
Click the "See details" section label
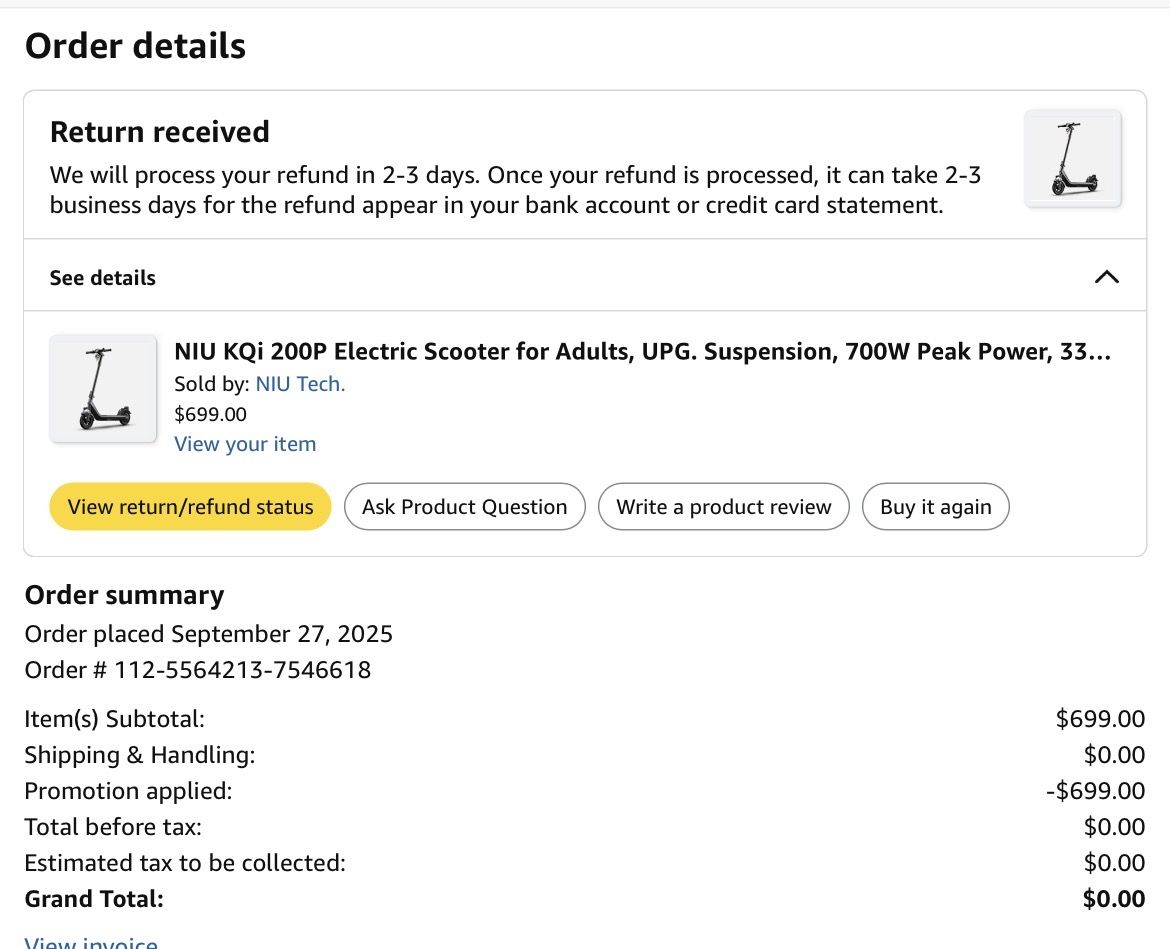pyautogui.click(x=103, y=278)
